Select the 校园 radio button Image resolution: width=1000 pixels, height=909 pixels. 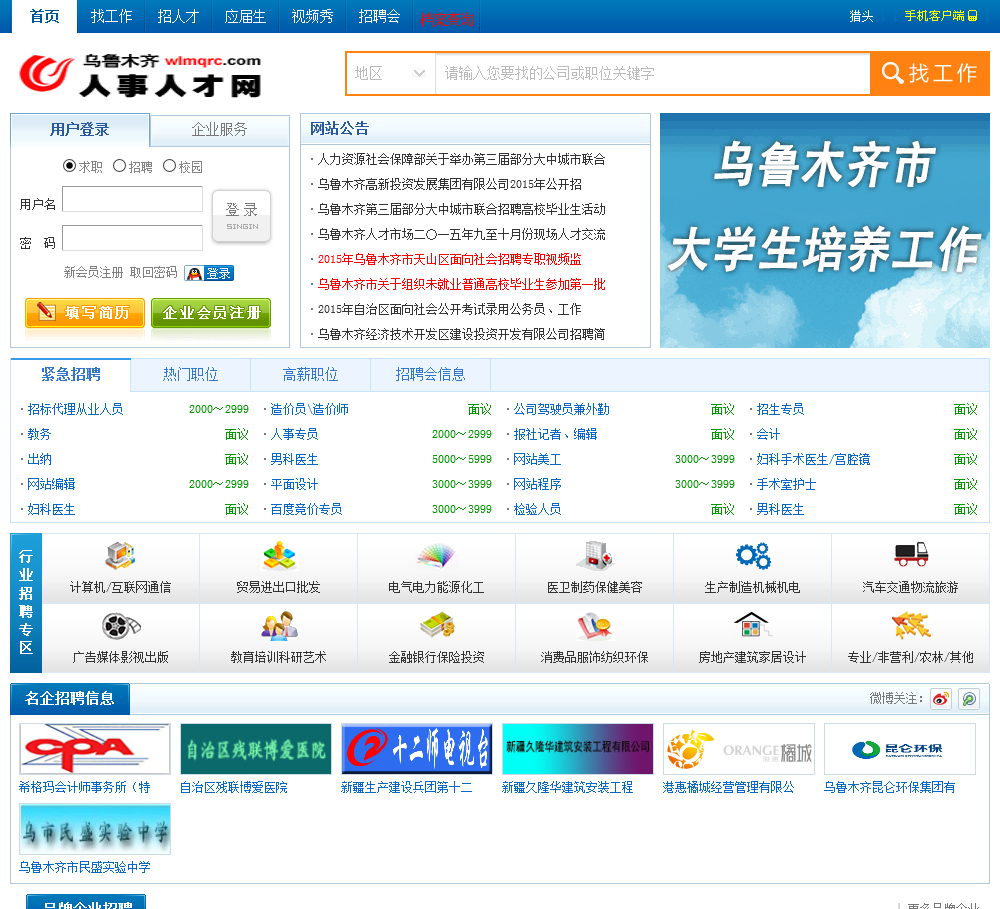169,166
